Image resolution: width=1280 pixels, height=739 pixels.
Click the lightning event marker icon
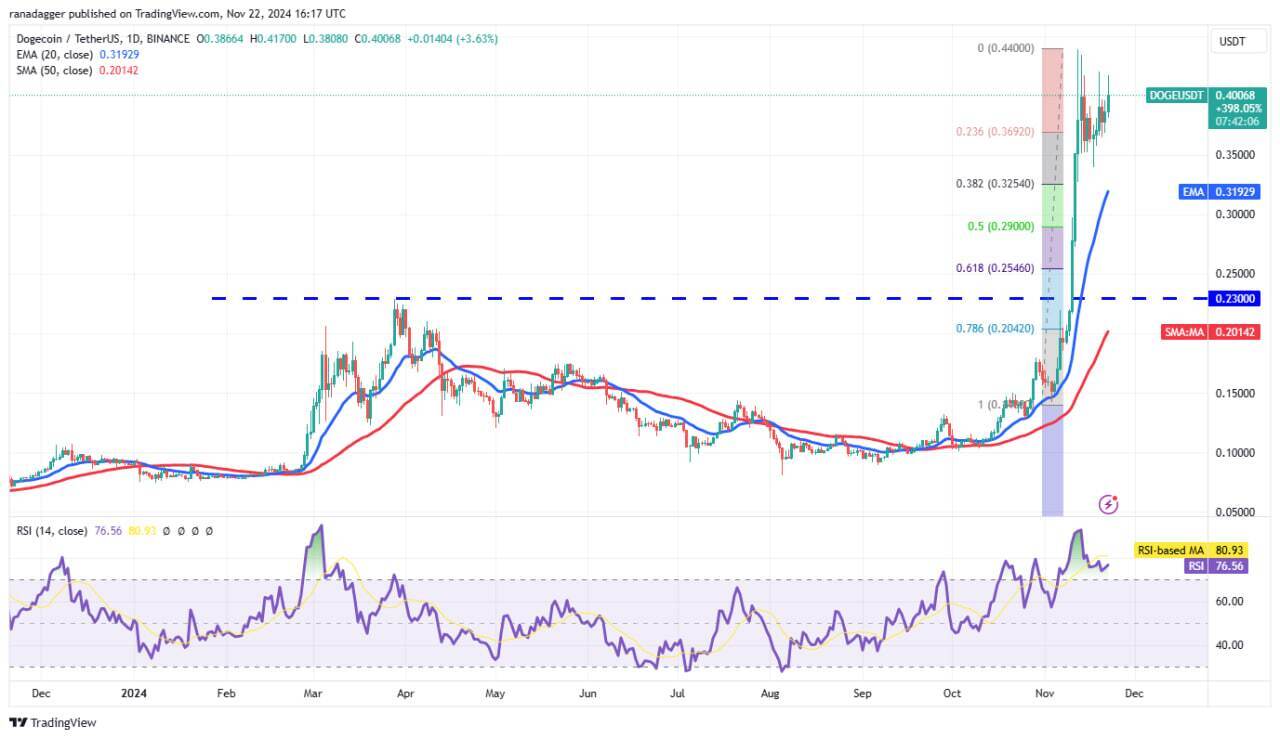pyautogui.click(x=1108, y=504)
